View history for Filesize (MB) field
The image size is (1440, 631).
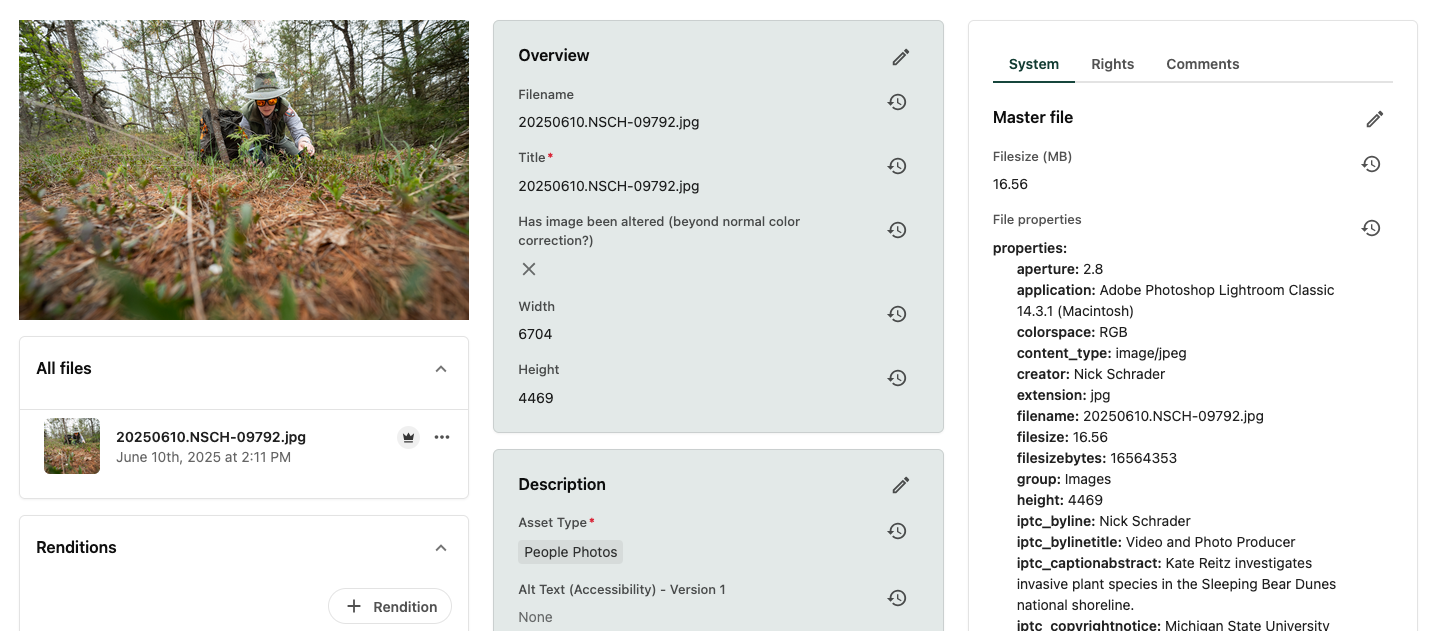click(x=1371, y=164)
